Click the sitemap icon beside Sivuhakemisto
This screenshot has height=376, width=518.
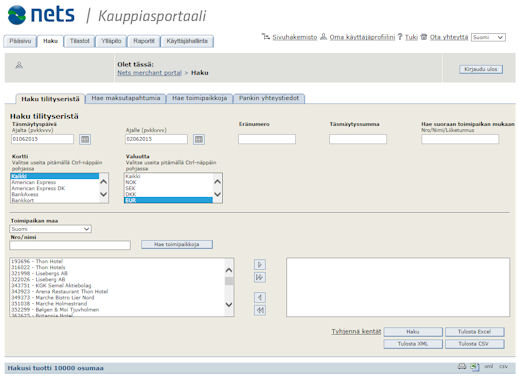(x=266, y=37)
